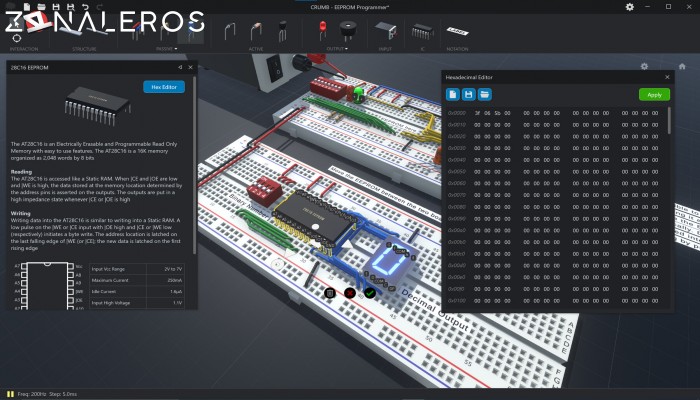This screenshot has width=700, height=400.
Task: Close the 28C16 EEPROM info panel
Action: [191, 67]
